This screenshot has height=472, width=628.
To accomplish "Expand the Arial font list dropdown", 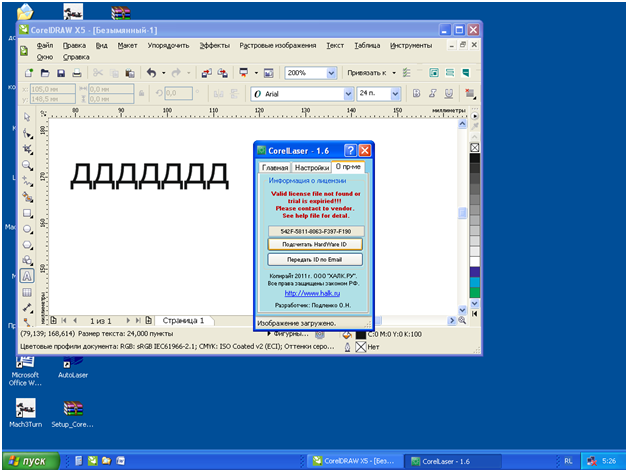I will tap(348, 93).
